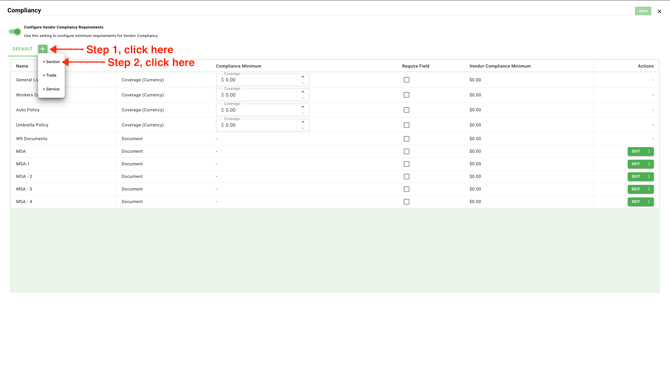Click Coverage (Currency) cell in Umbrella Policy row
The image size is (670, 386).
[143, 125]
